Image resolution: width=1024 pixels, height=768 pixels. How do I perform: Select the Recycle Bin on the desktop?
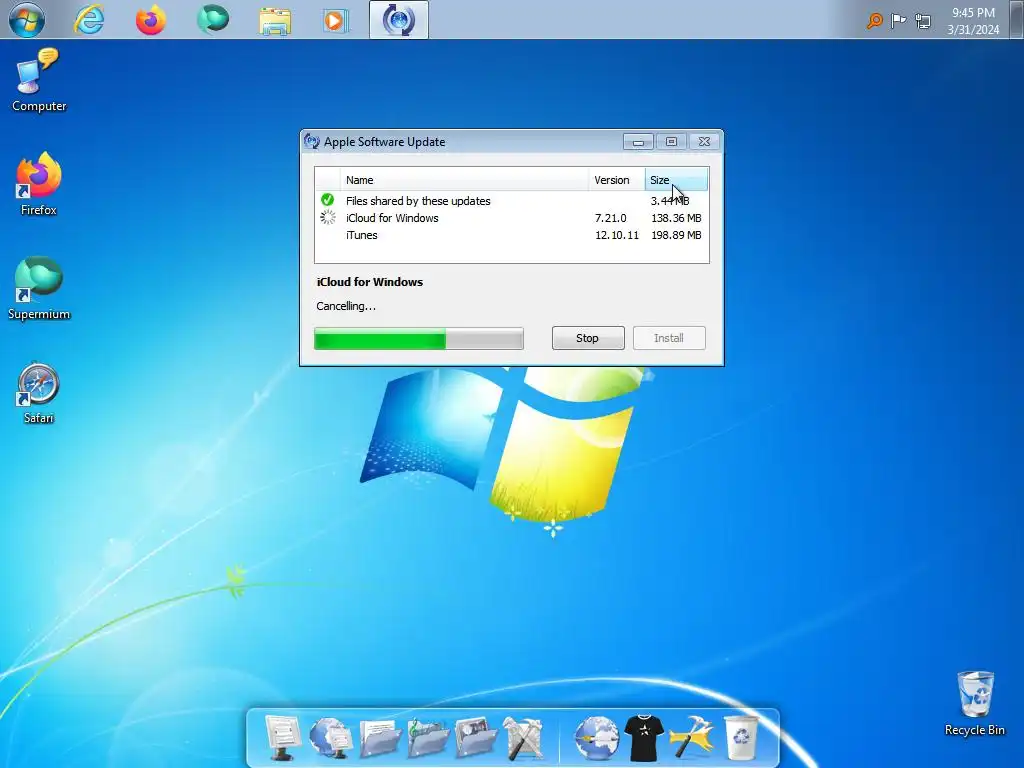[974, 703]
